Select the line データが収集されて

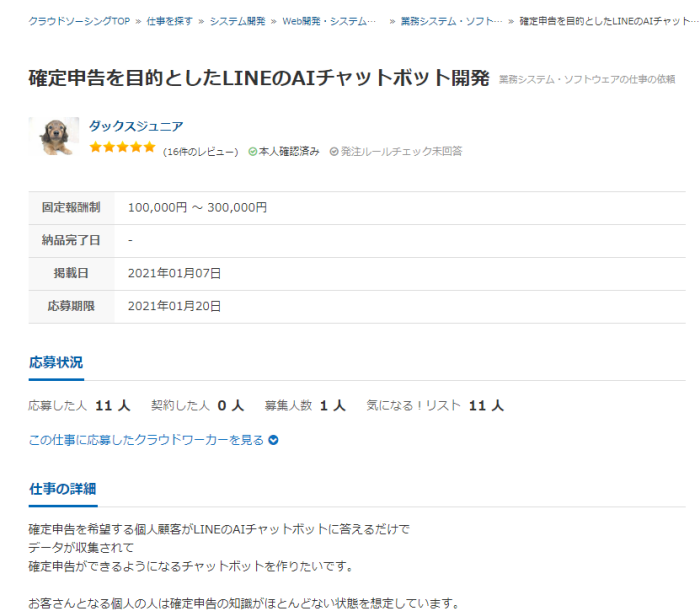pos(81,548)
